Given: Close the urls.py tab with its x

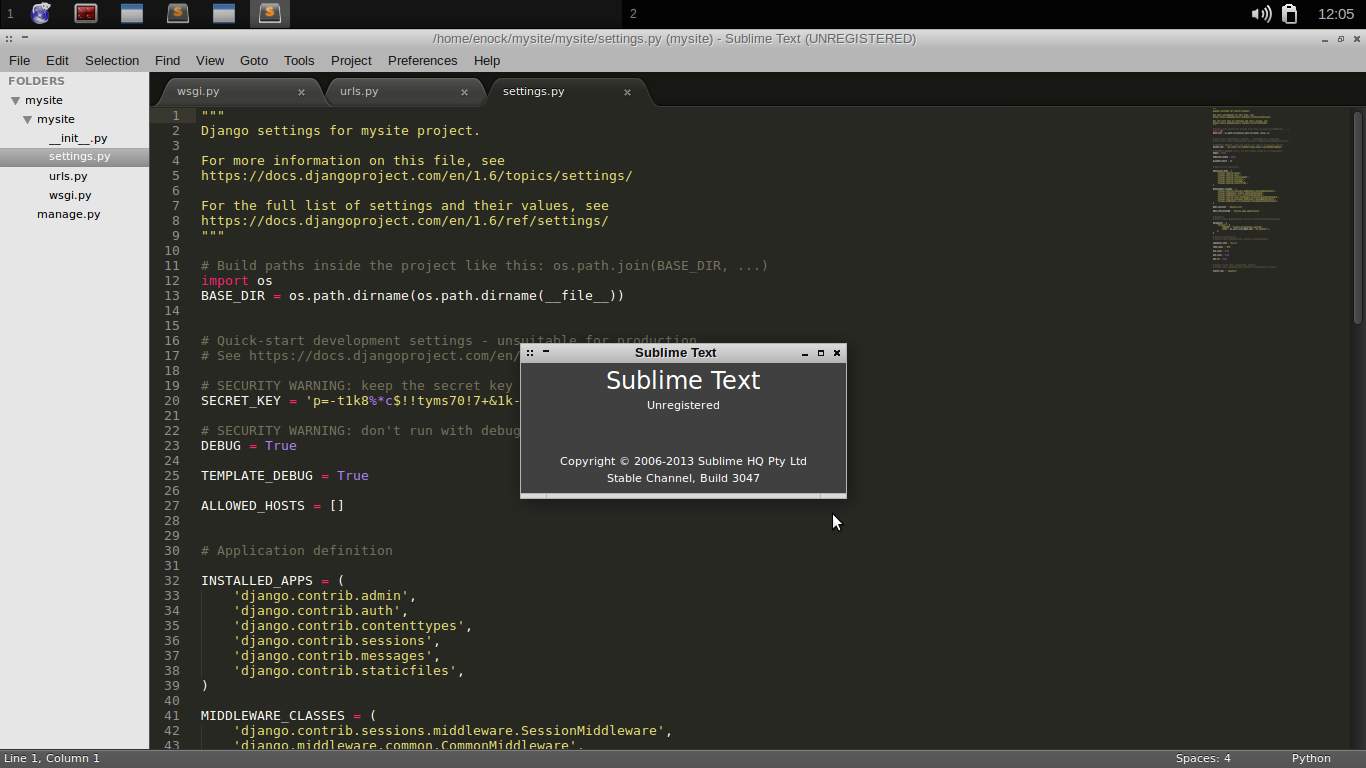Looking at the screenshot, I should [x=464, y=92].
